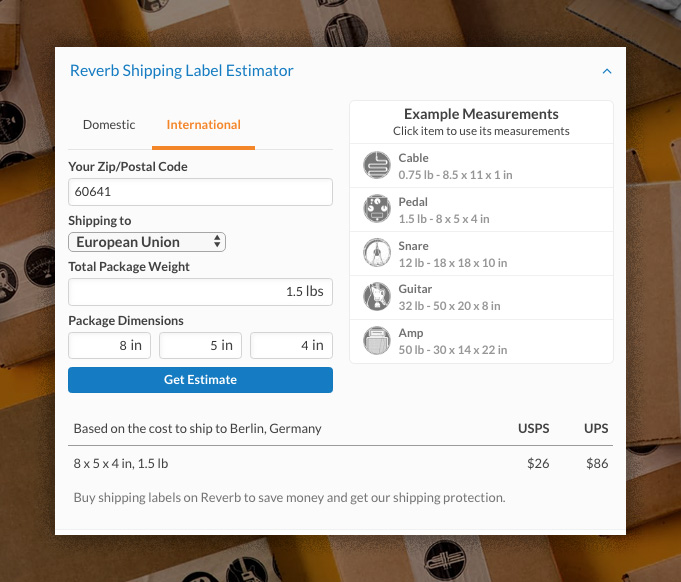681x582 pixels.
Task: Select the International tab
Action: [203, 125]
